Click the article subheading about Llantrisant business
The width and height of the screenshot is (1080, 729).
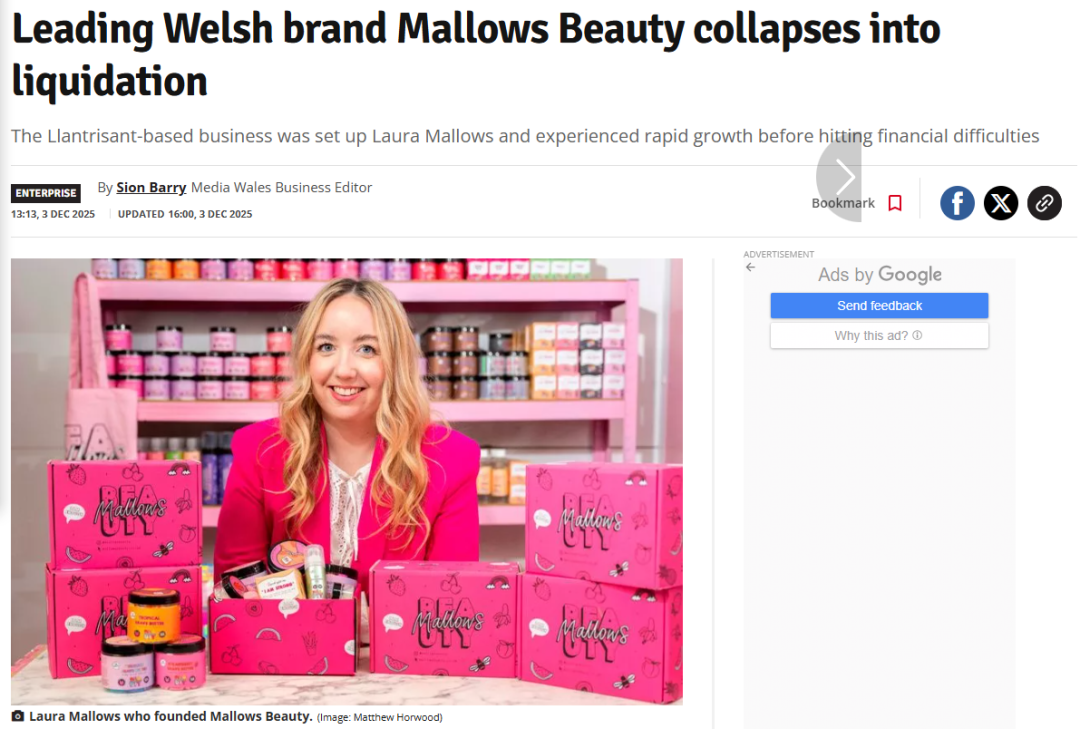(525, 136)
